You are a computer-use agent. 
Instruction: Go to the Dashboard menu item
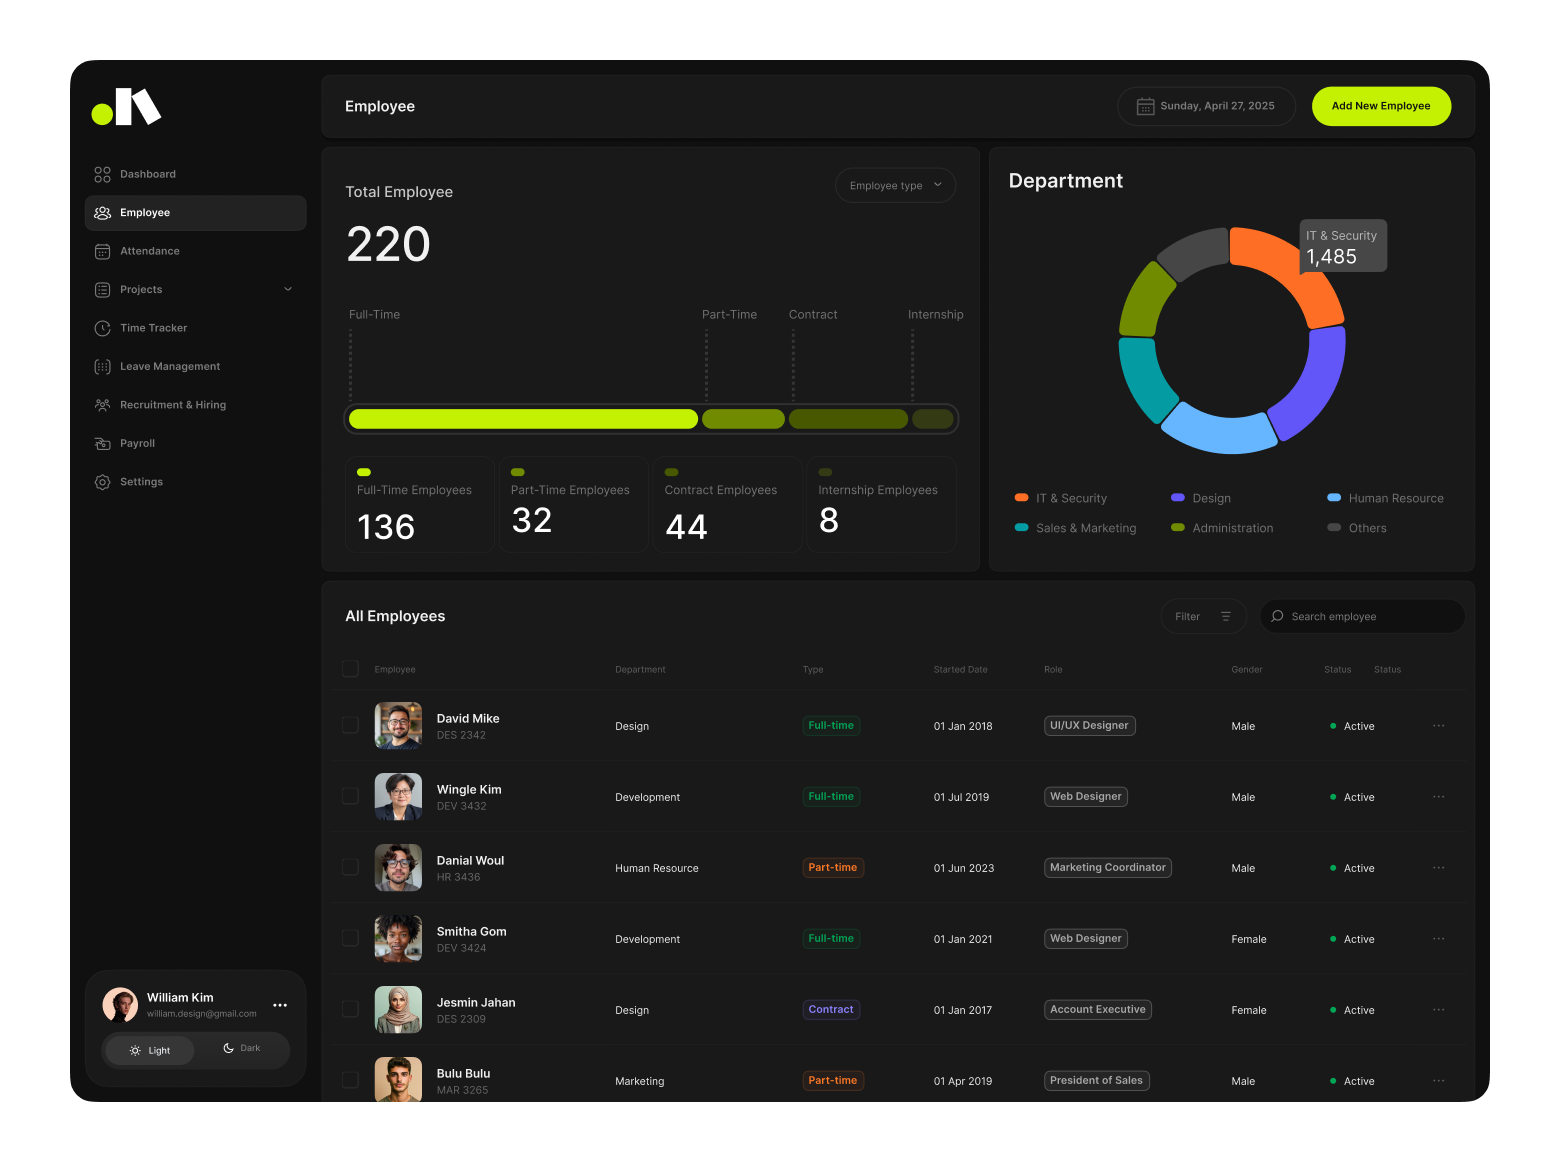(x=148, y=174)
